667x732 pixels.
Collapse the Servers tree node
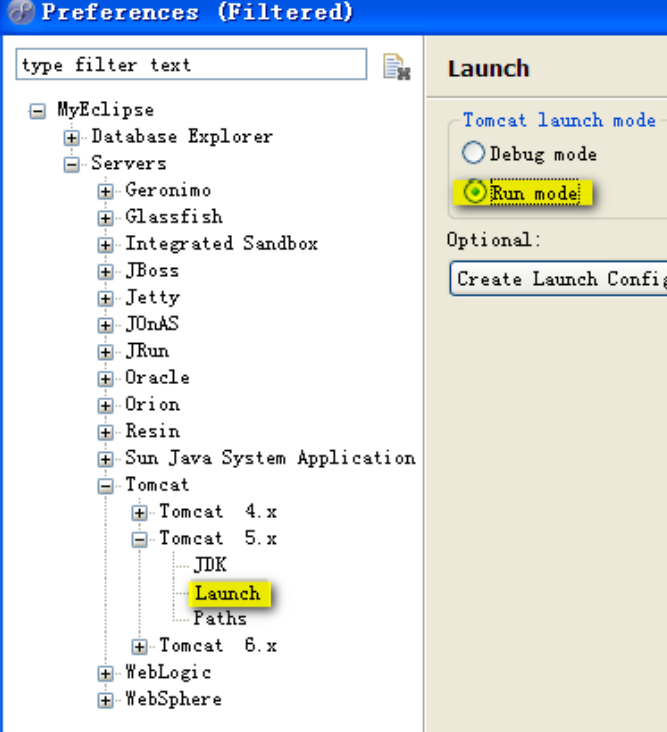[x=71, y=165]
